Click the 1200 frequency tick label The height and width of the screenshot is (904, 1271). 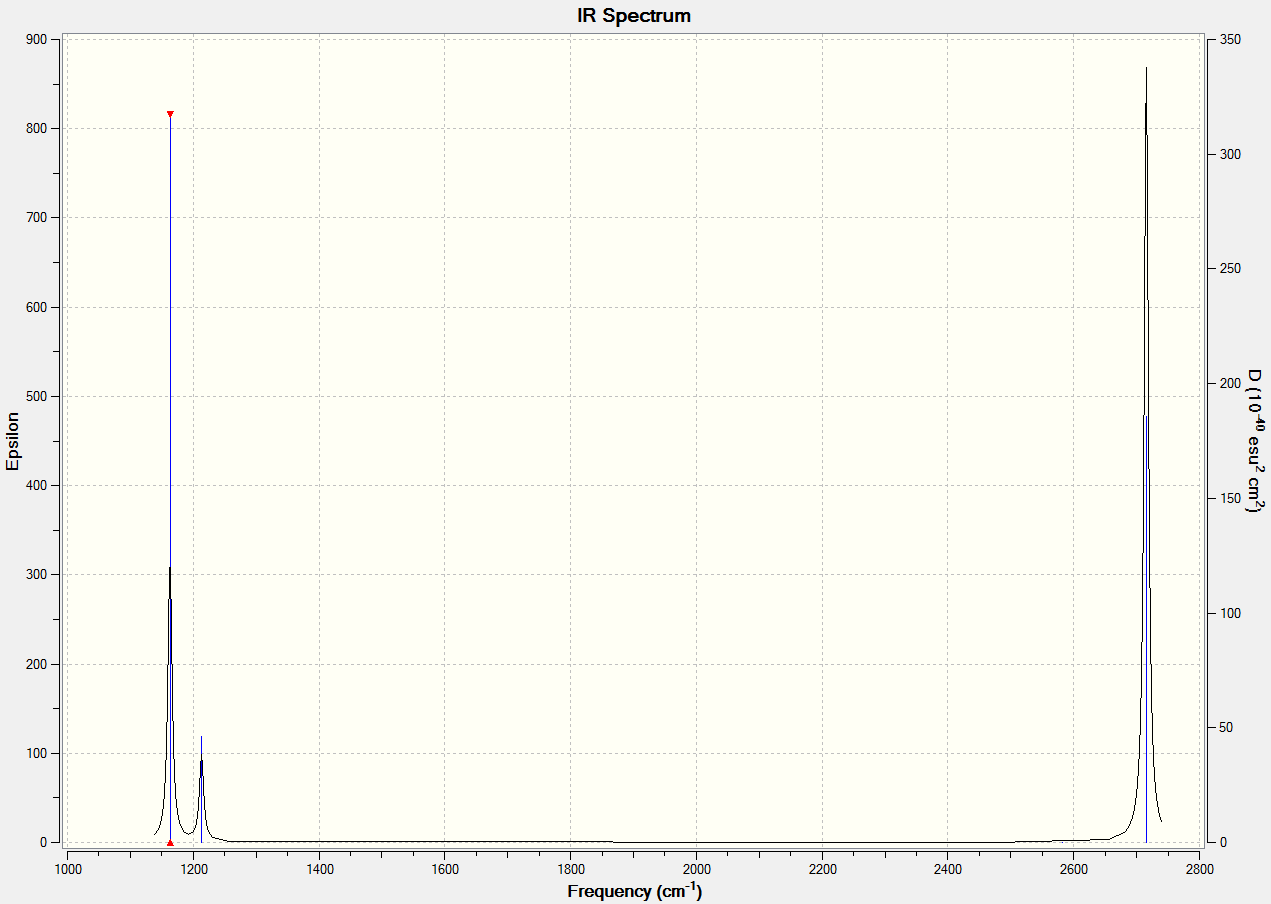(x=193, y=868)
